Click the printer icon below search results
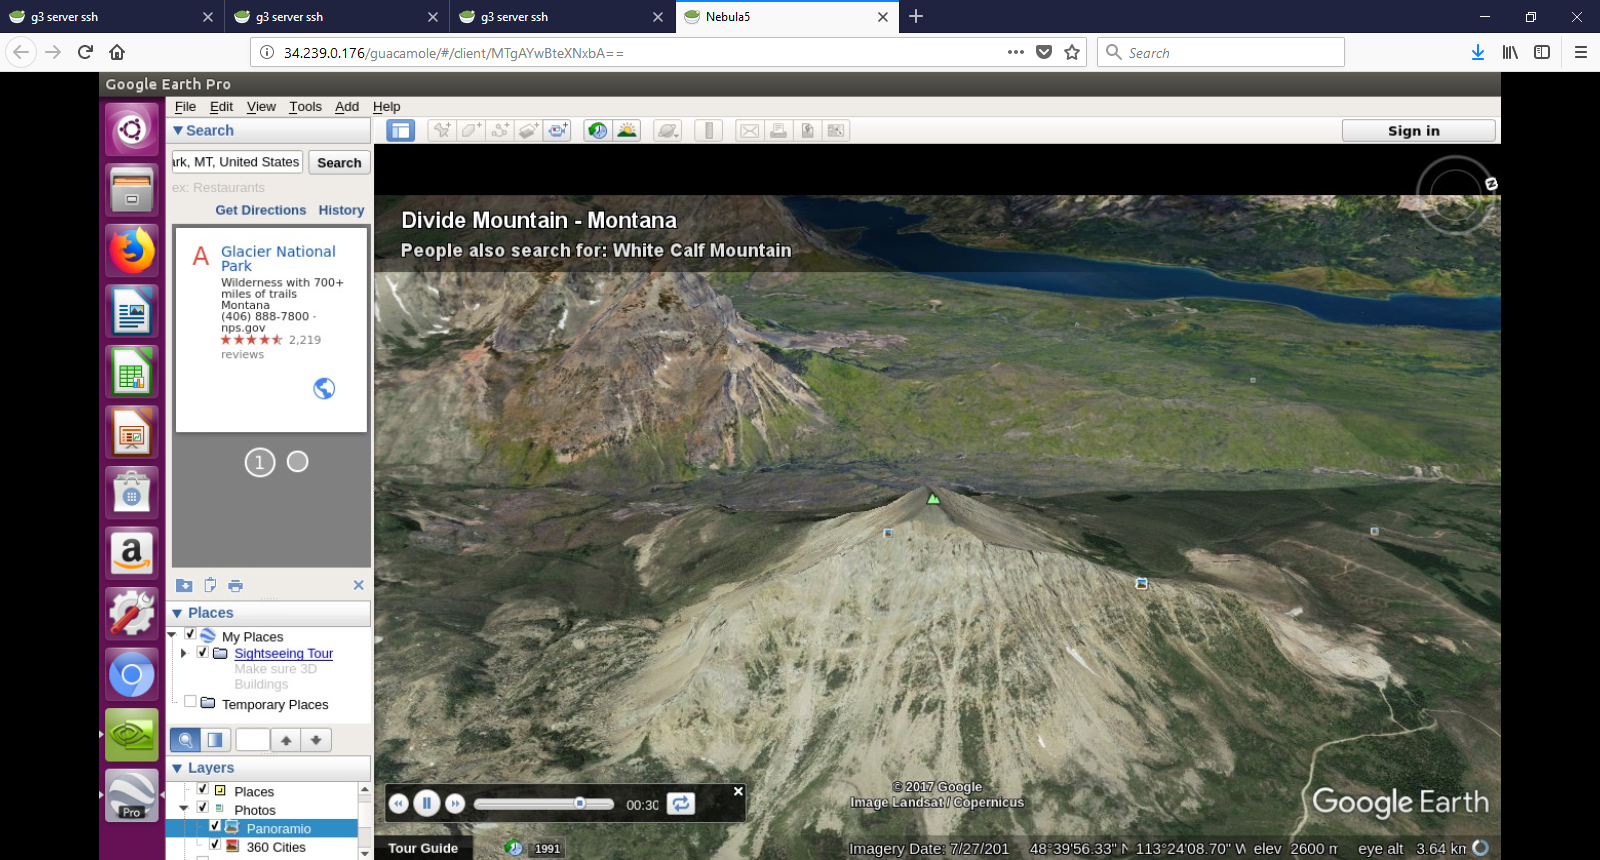 click(x=235, y=586)
